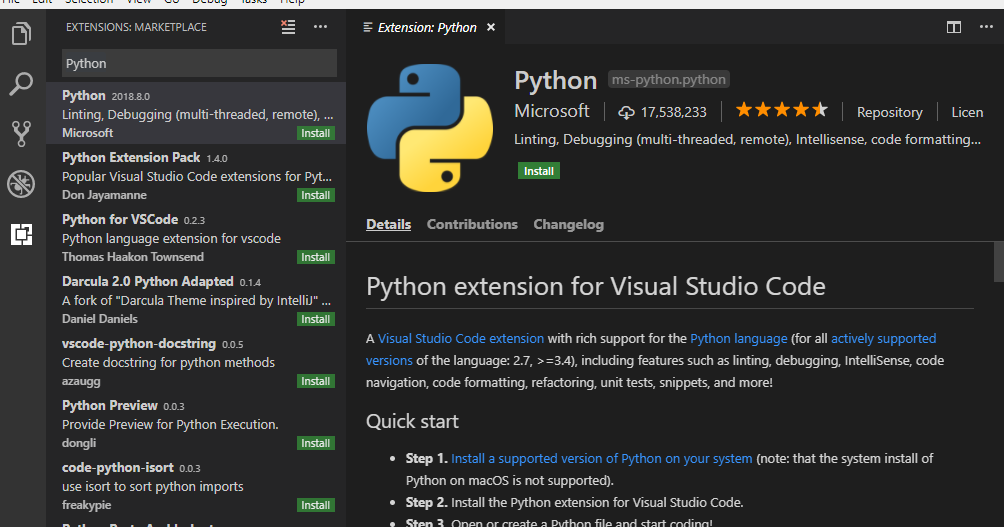Open the editor's More Actions menu

[x=985, y=28]
